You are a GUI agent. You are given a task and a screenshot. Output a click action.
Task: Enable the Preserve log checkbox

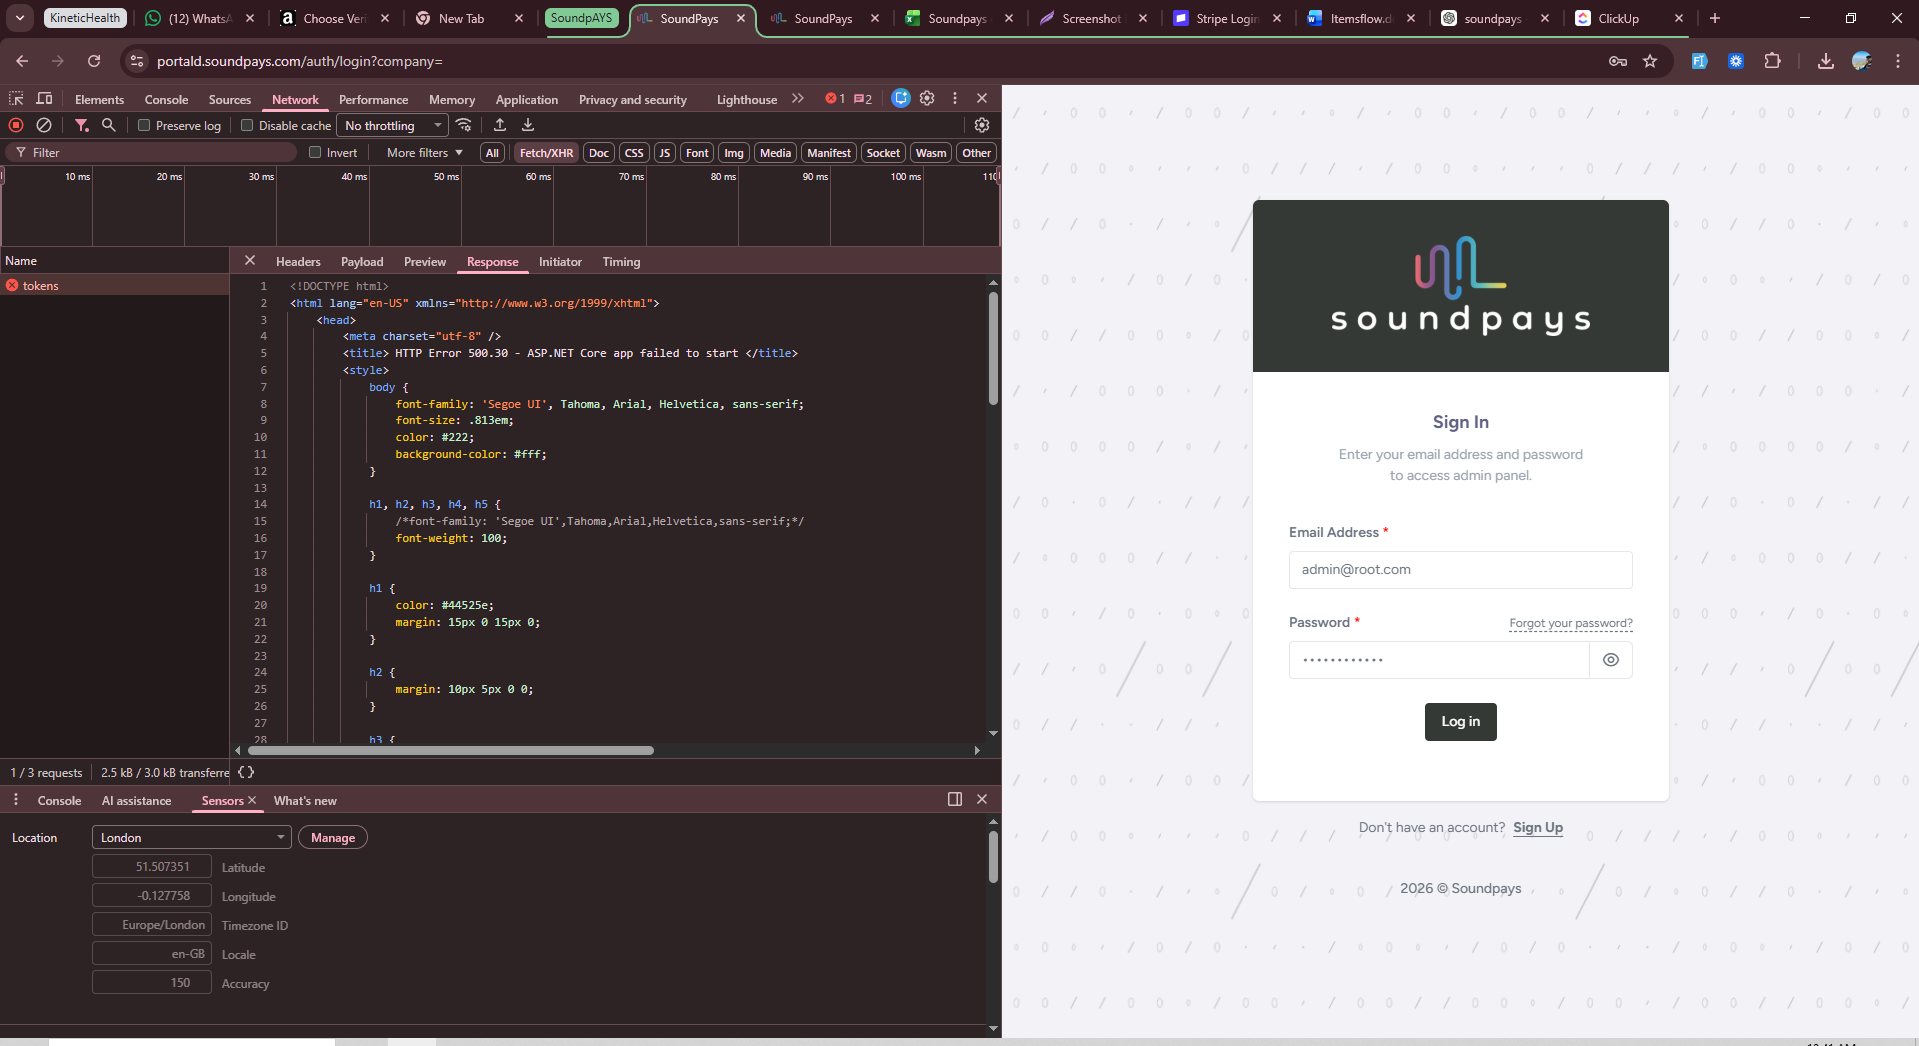tap(144, 126)
